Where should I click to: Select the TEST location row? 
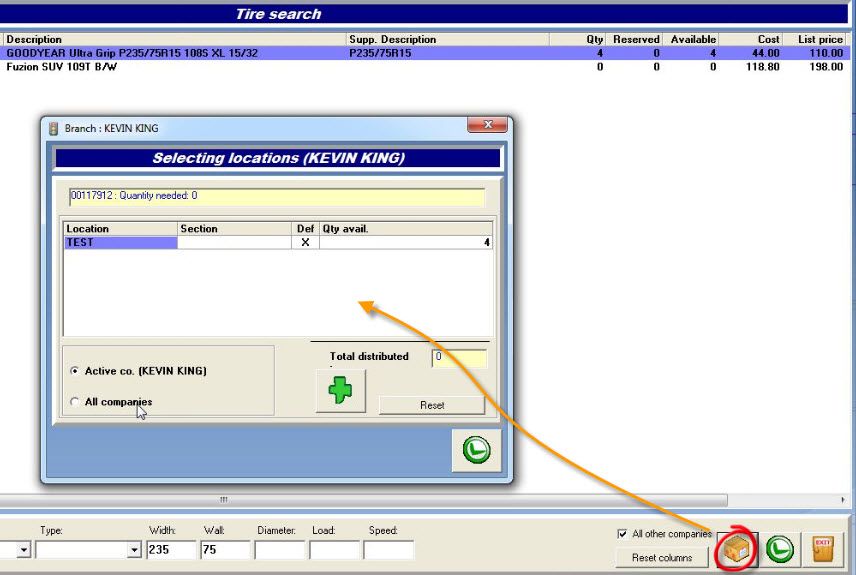[278, 242]
